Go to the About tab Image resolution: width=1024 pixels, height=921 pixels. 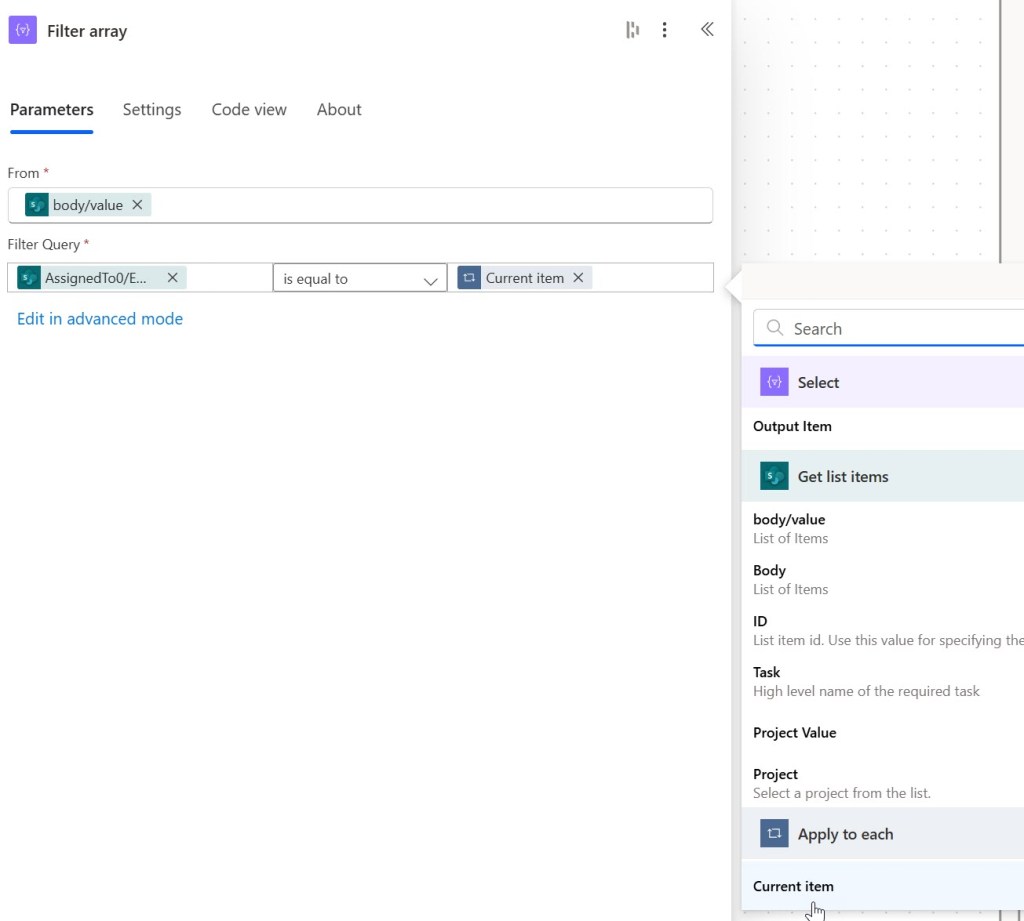click(x=339, y=110)
